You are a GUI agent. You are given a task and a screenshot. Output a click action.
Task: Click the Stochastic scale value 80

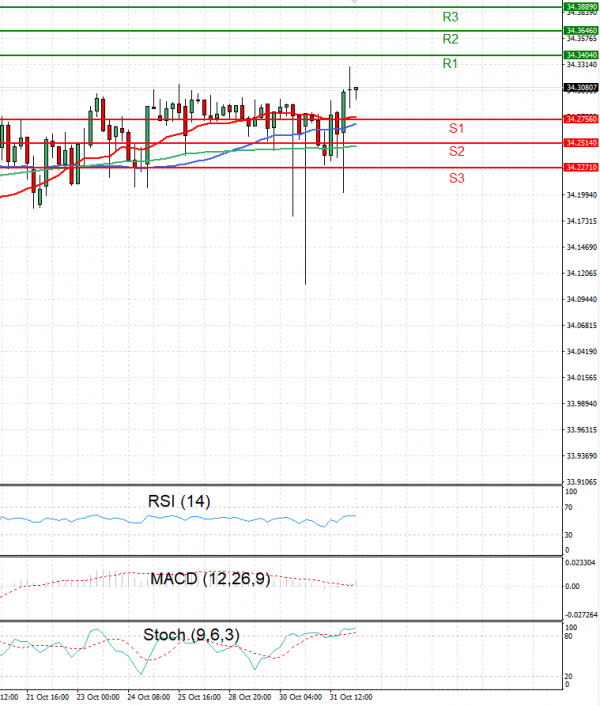click(x=569, y=637)
